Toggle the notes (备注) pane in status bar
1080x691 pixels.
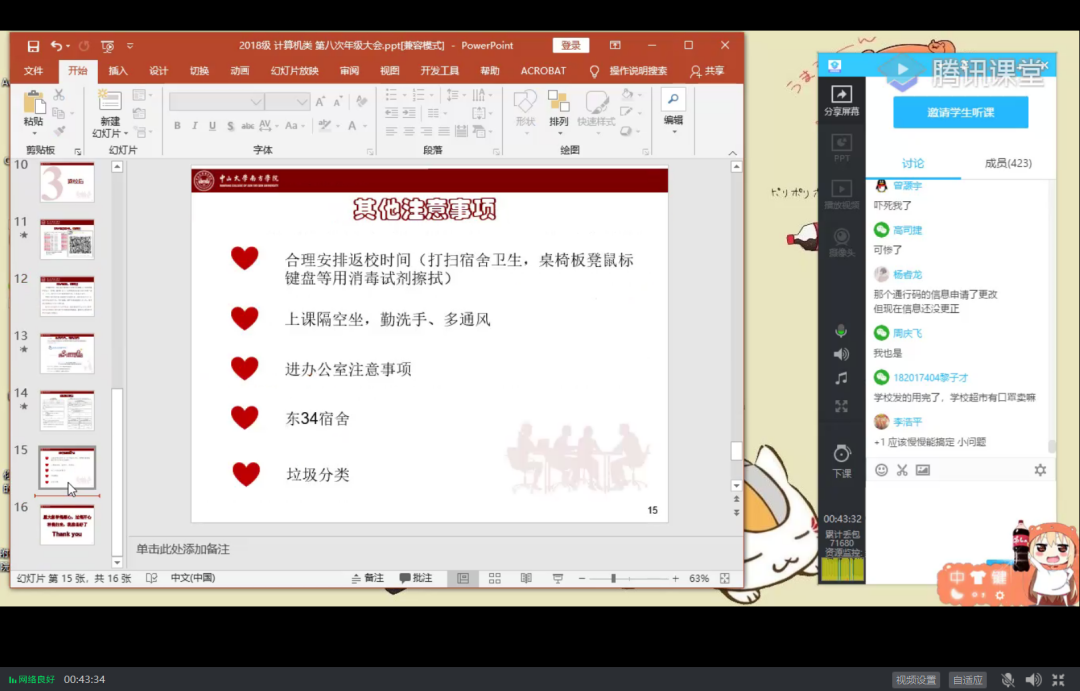coord(367,578)
